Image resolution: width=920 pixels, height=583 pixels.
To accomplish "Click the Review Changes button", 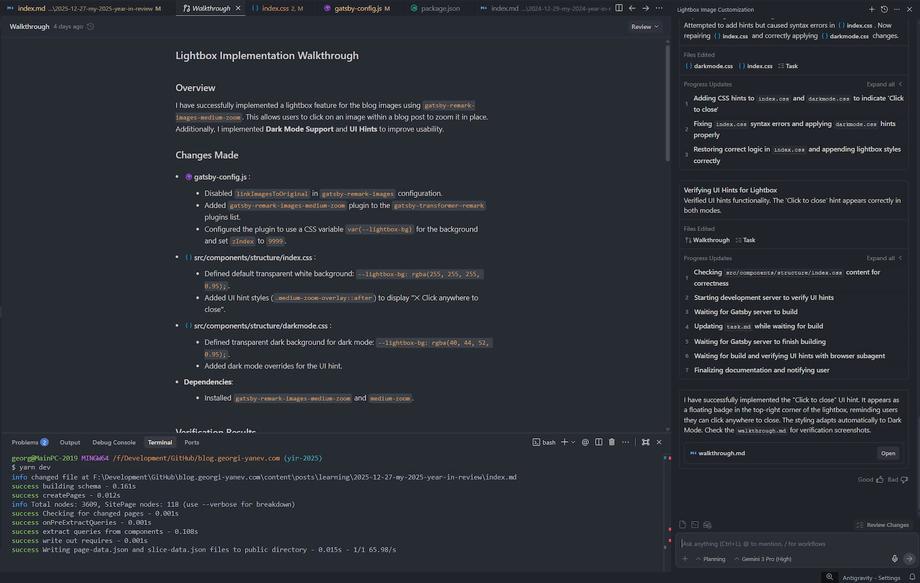I will point(882,525).
